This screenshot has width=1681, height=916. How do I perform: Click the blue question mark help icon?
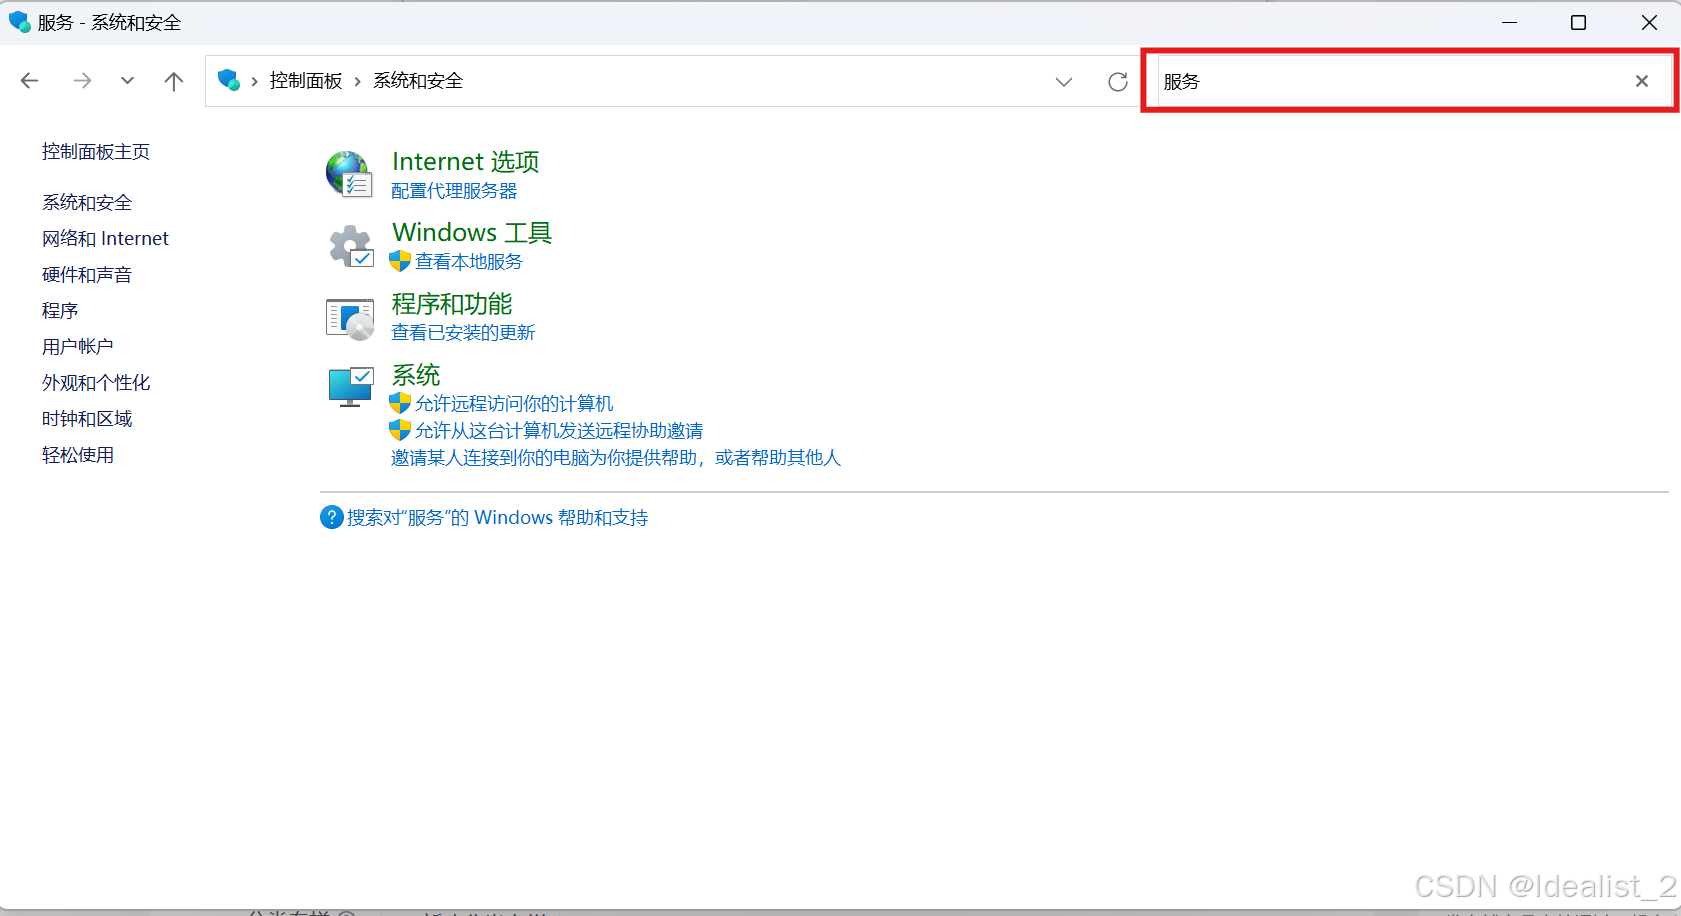click(x=332, y=517)
